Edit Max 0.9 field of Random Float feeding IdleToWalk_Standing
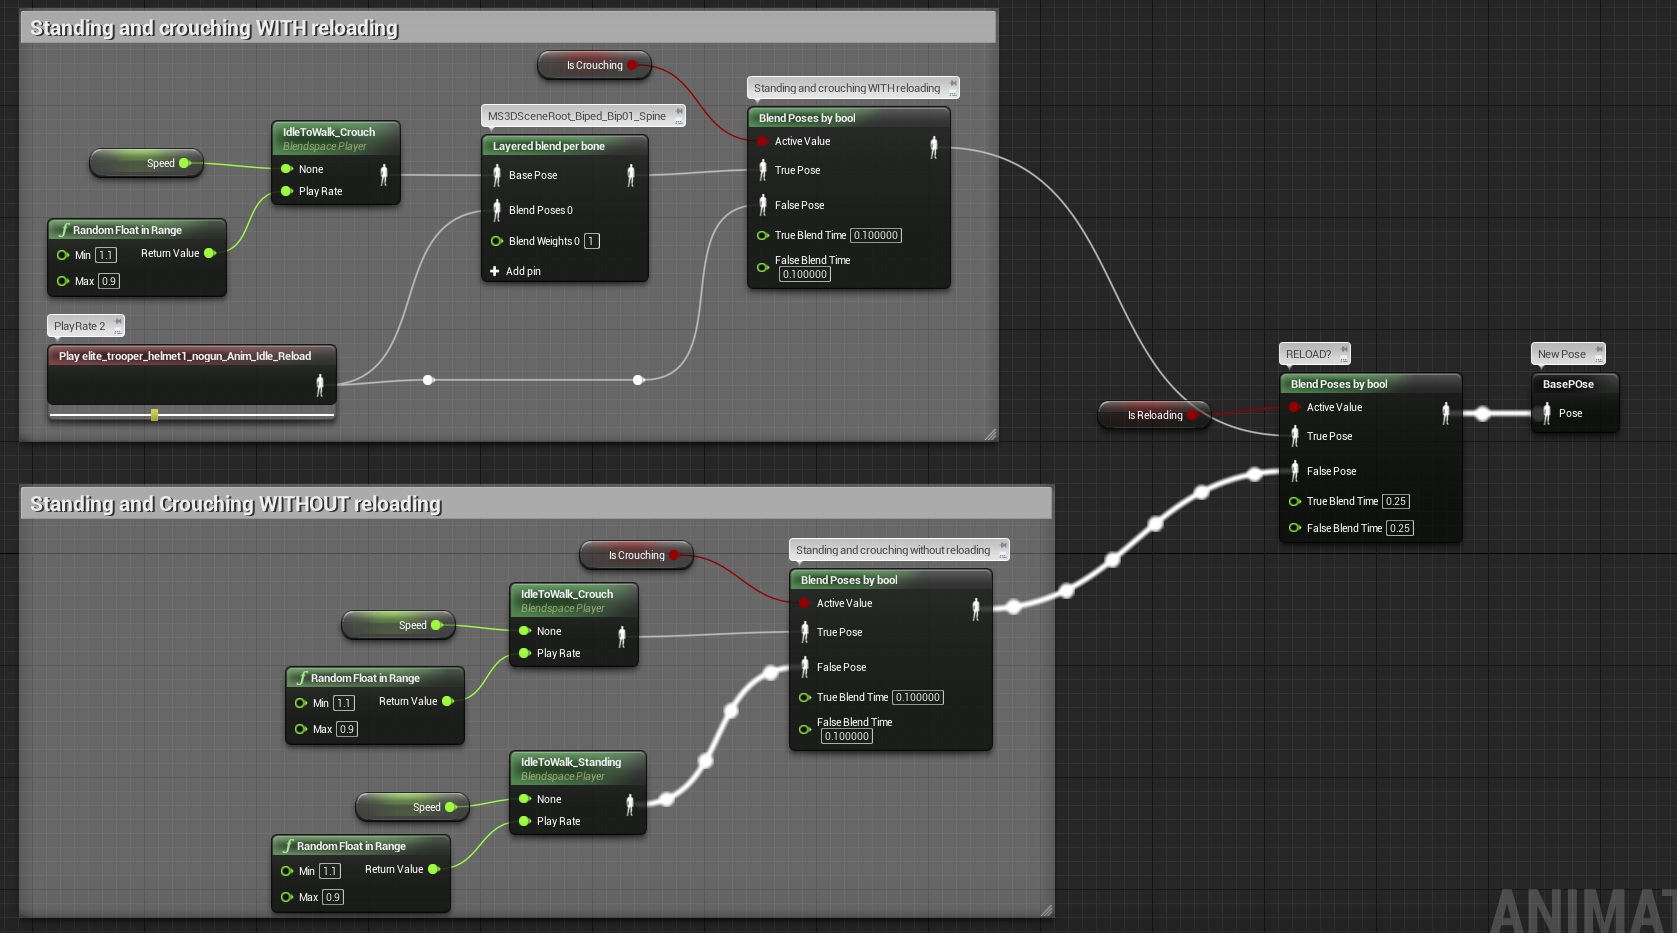Screen dimensions: 1677x933 [x=333, y=897]
